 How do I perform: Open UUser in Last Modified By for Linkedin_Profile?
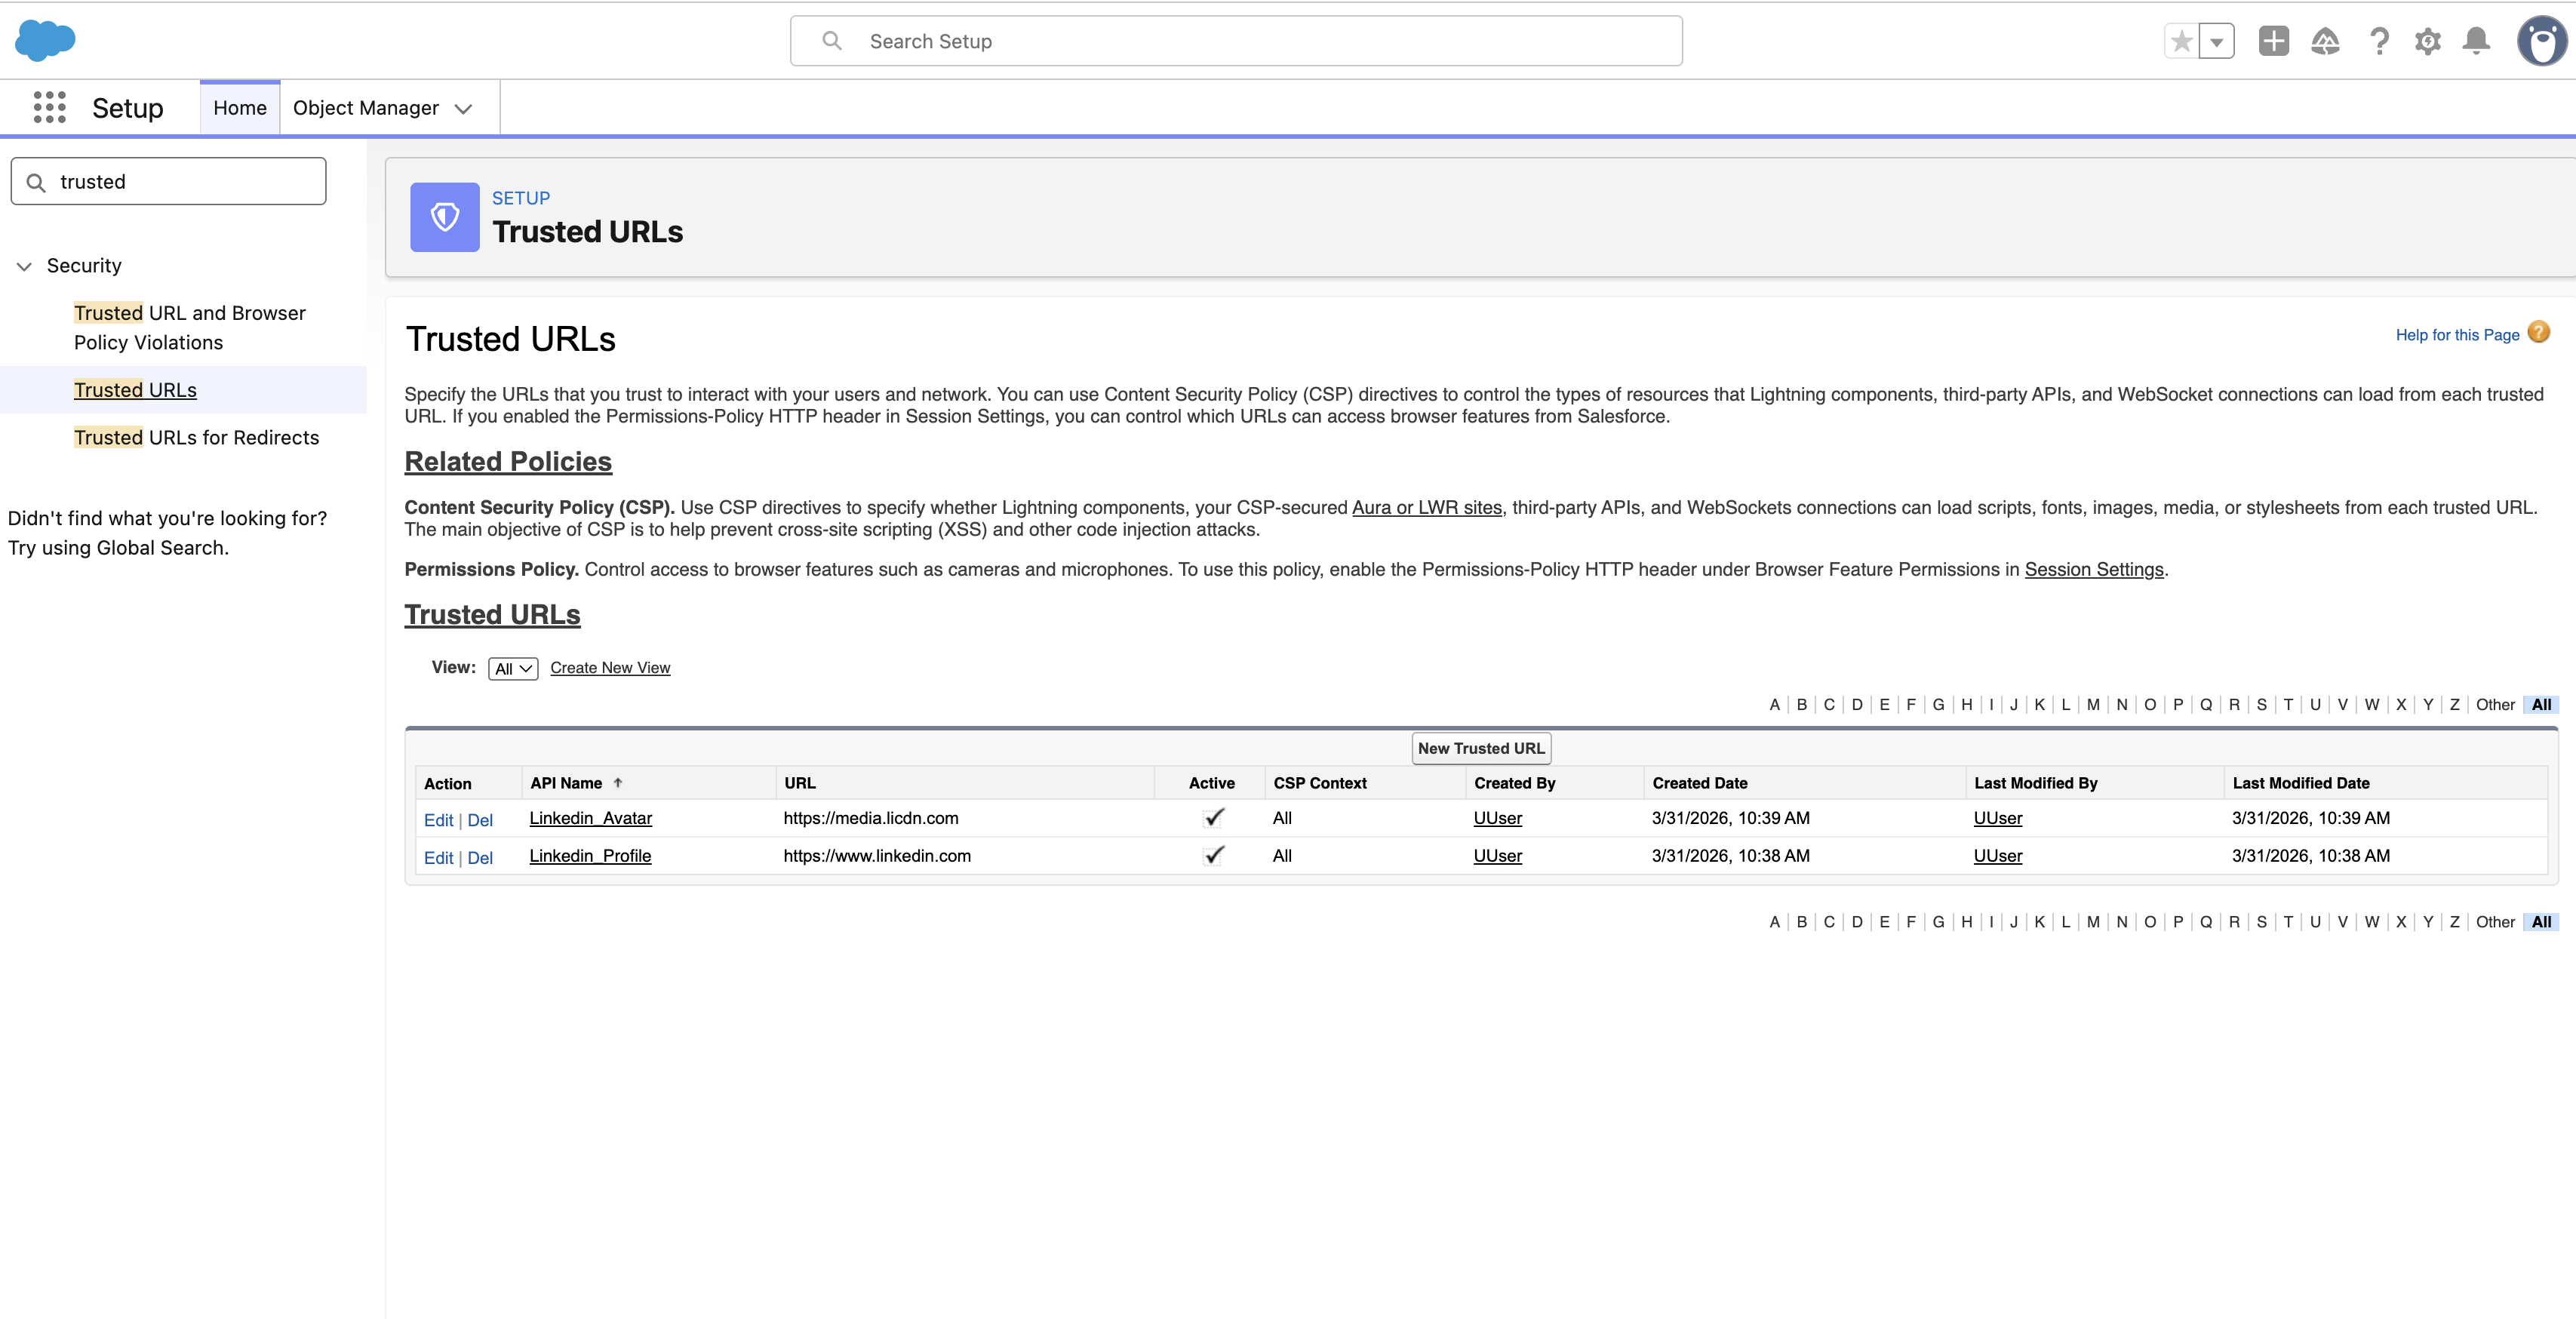pyautogui.click(x=1997, y=856)
